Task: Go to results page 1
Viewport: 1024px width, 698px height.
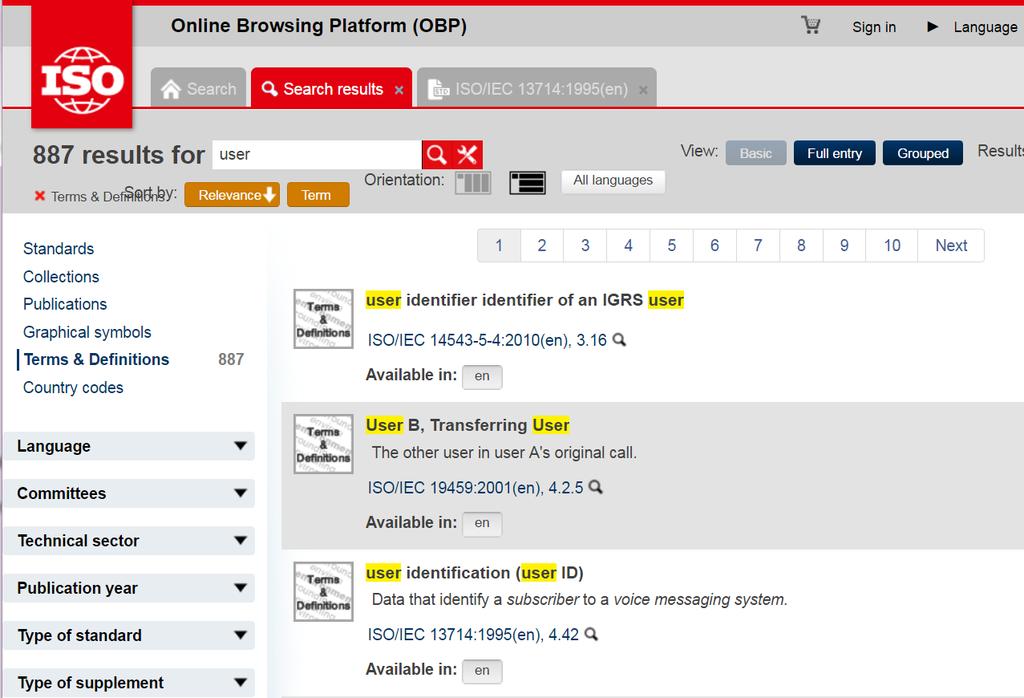Action: tap(499, 246)
